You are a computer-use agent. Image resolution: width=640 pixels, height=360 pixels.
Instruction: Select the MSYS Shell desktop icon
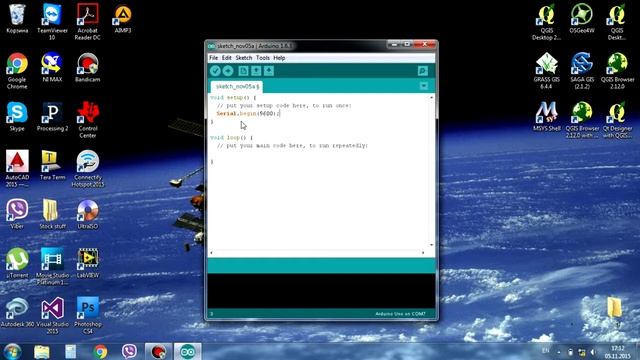pyautogui.click(x=546, y=117)
